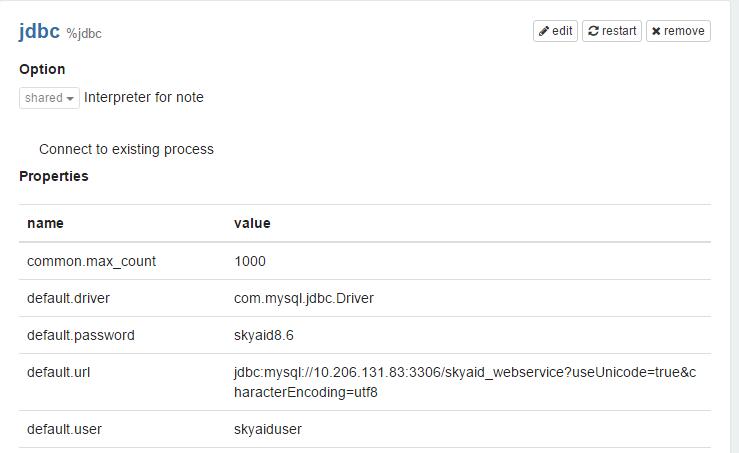Screen dimensions: 739x453
Task: Click the jdbc interpreter title
Action: pos(39,31)
